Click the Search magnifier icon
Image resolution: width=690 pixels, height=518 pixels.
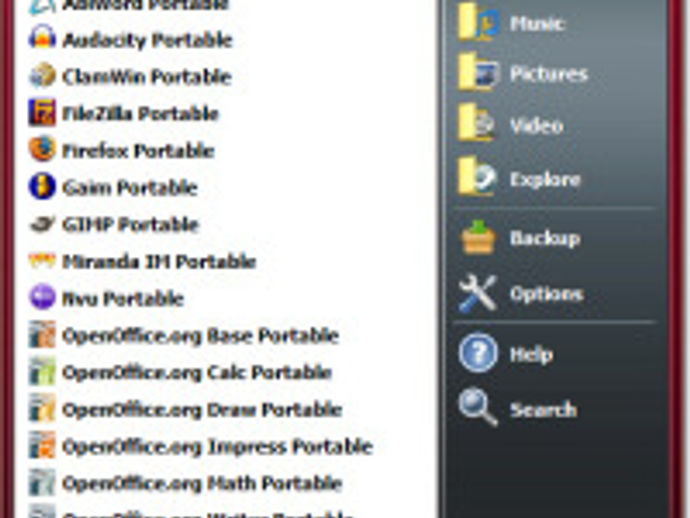point(478,407)
